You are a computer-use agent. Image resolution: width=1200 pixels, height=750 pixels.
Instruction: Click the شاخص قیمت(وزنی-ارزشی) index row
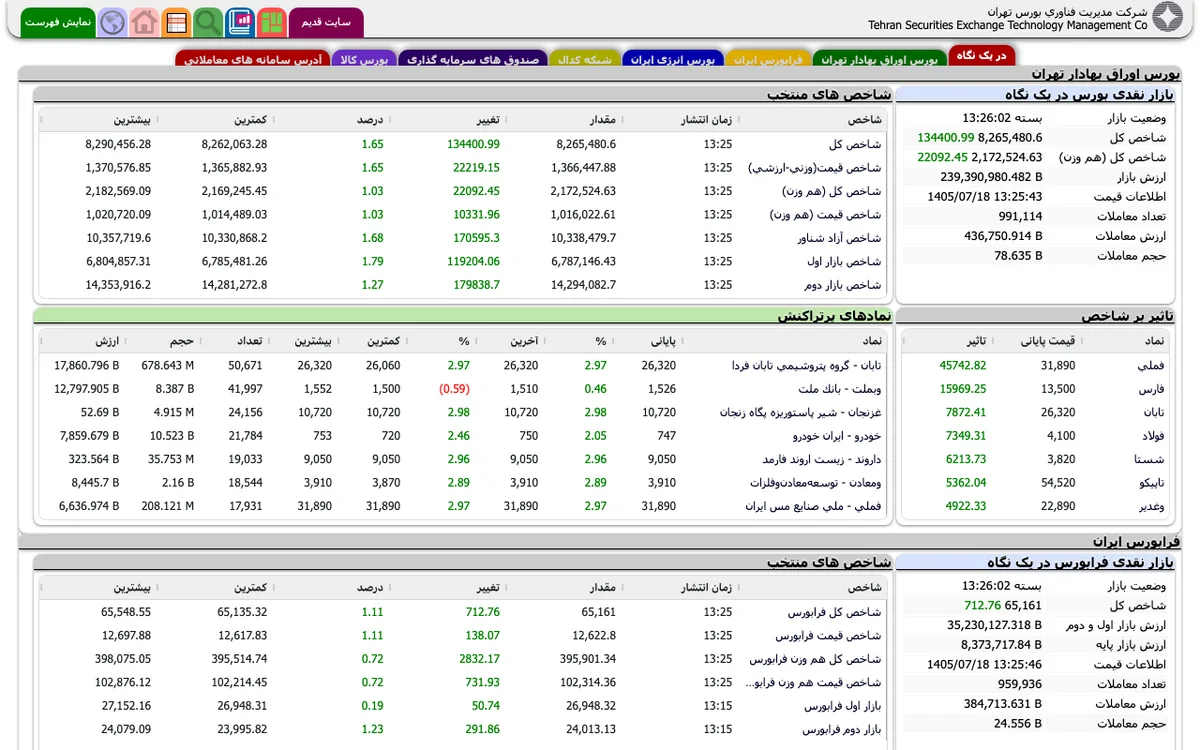pos(461,168)
